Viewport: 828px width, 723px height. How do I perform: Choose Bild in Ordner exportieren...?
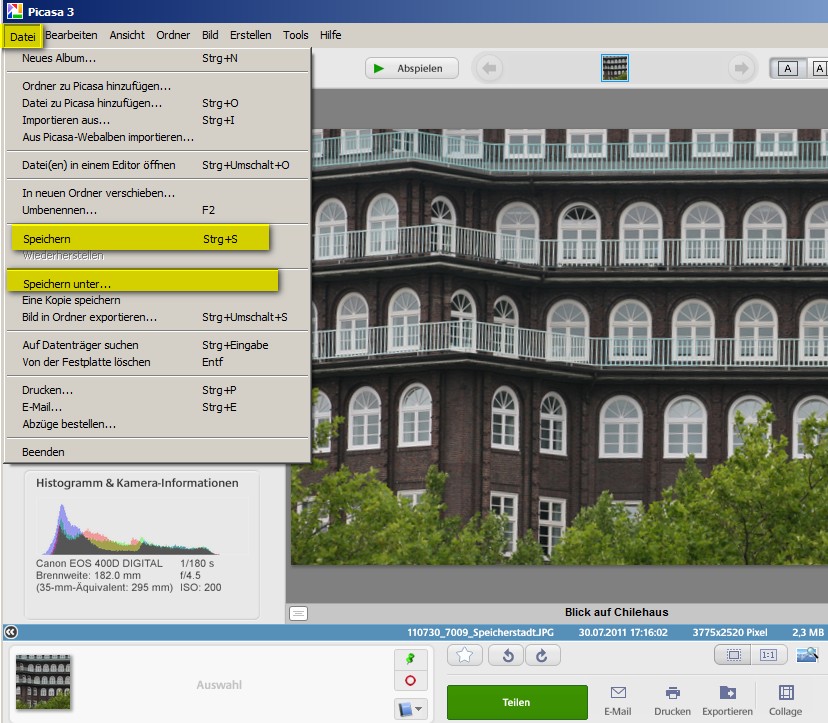(x=90, y=317)
